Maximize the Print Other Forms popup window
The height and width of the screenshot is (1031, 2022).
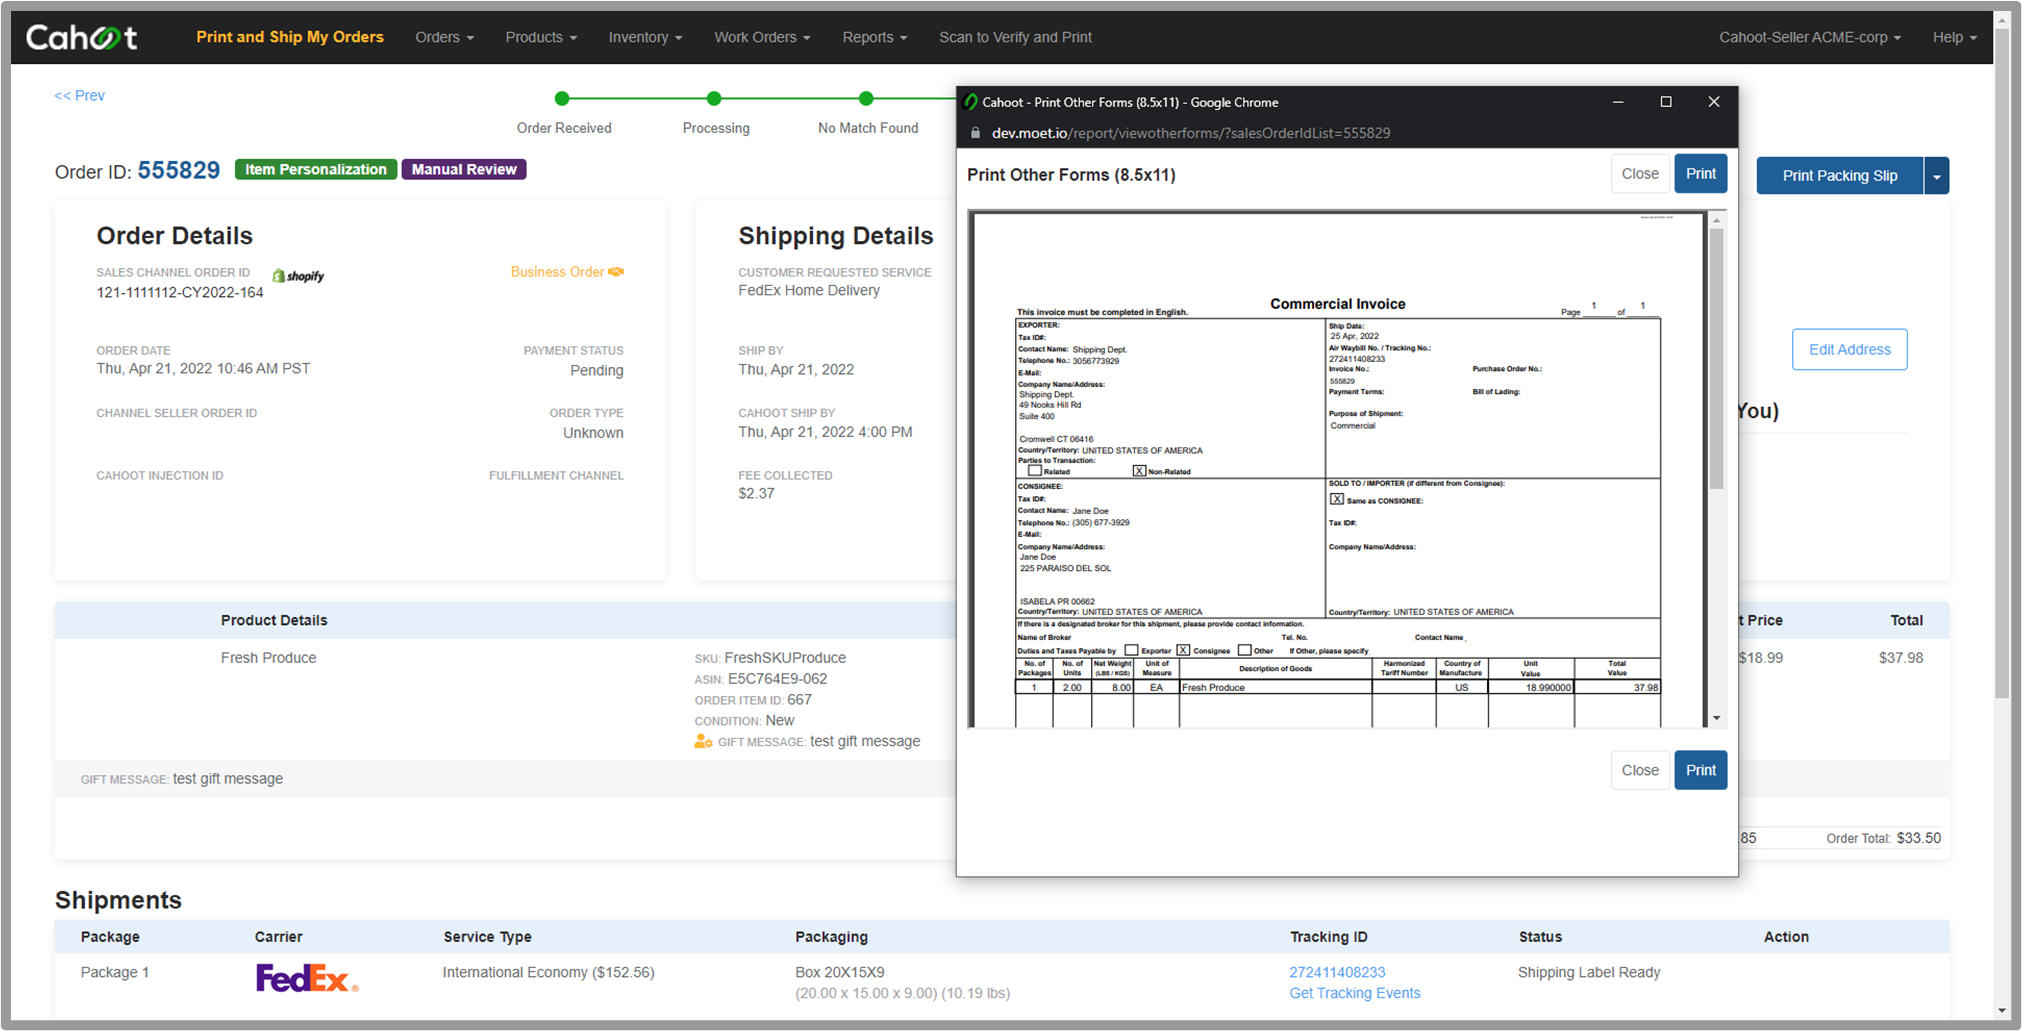coord(1666,102)
